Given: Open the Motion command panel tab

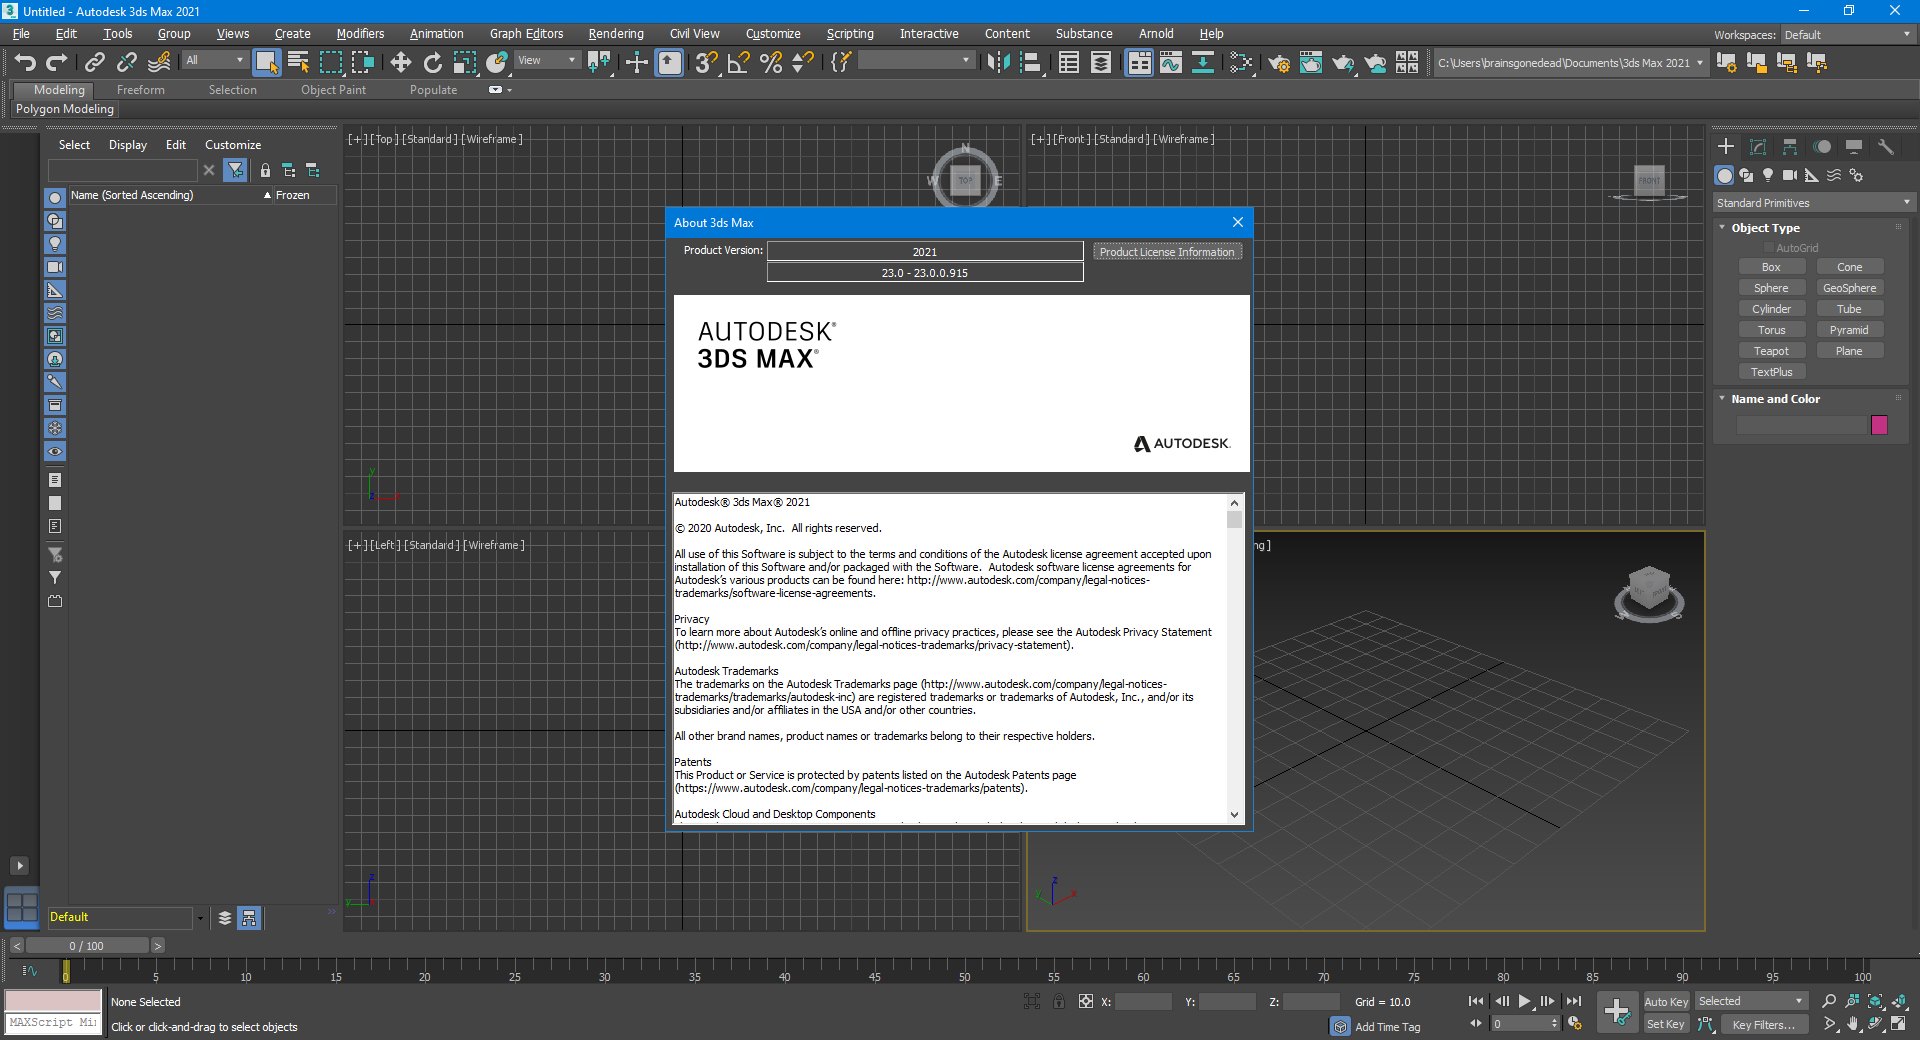Looking at the screenshot, I should click(x=1822, y=147).
